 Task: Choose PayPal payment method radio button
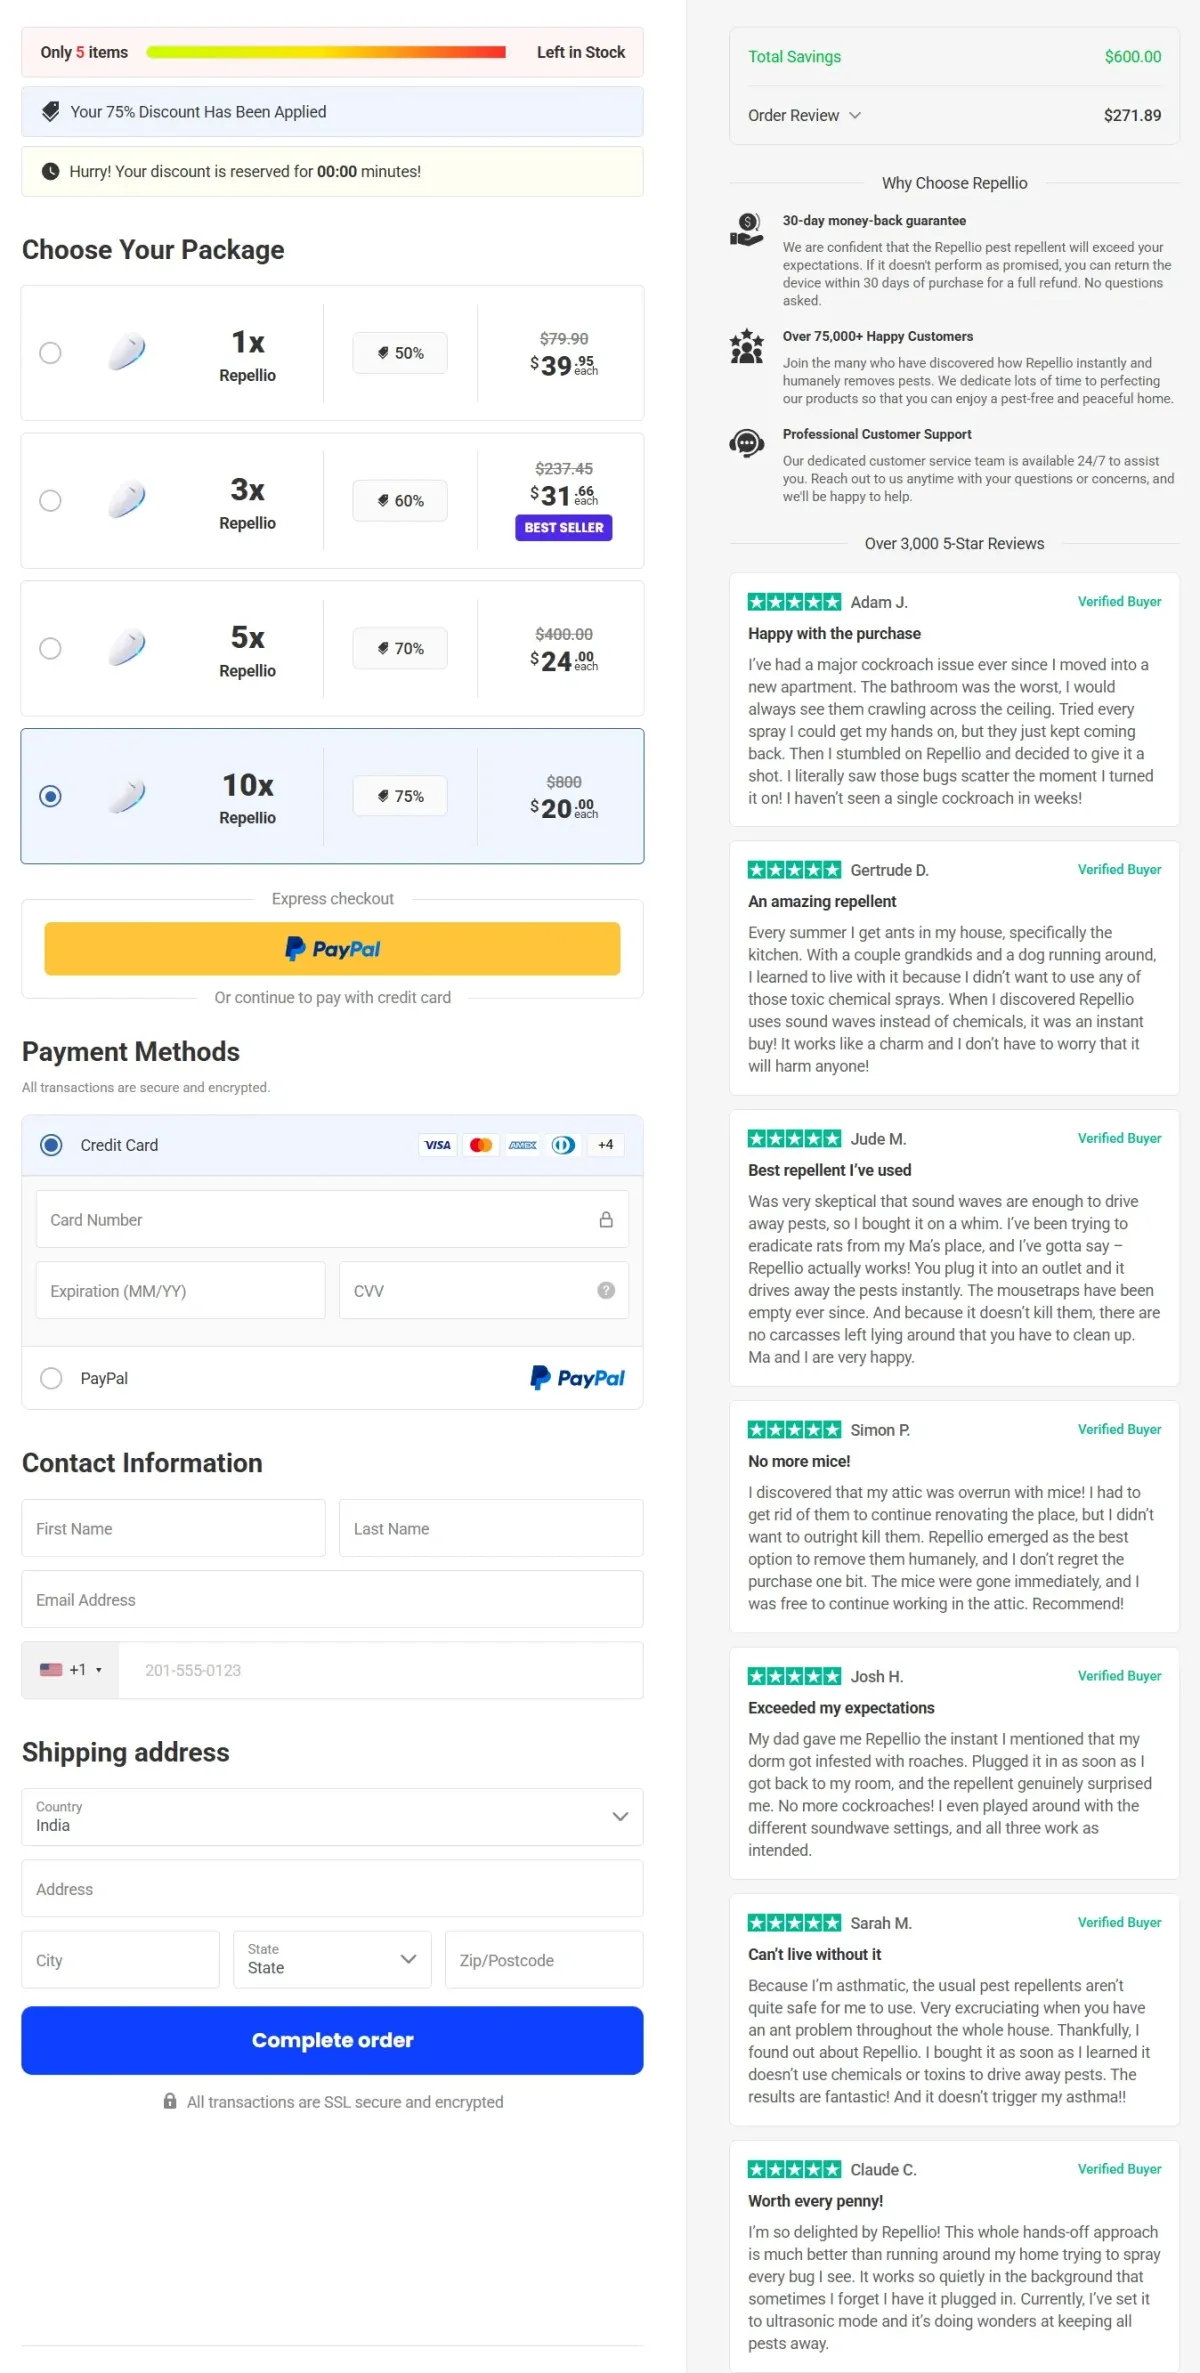(51, 1378)
